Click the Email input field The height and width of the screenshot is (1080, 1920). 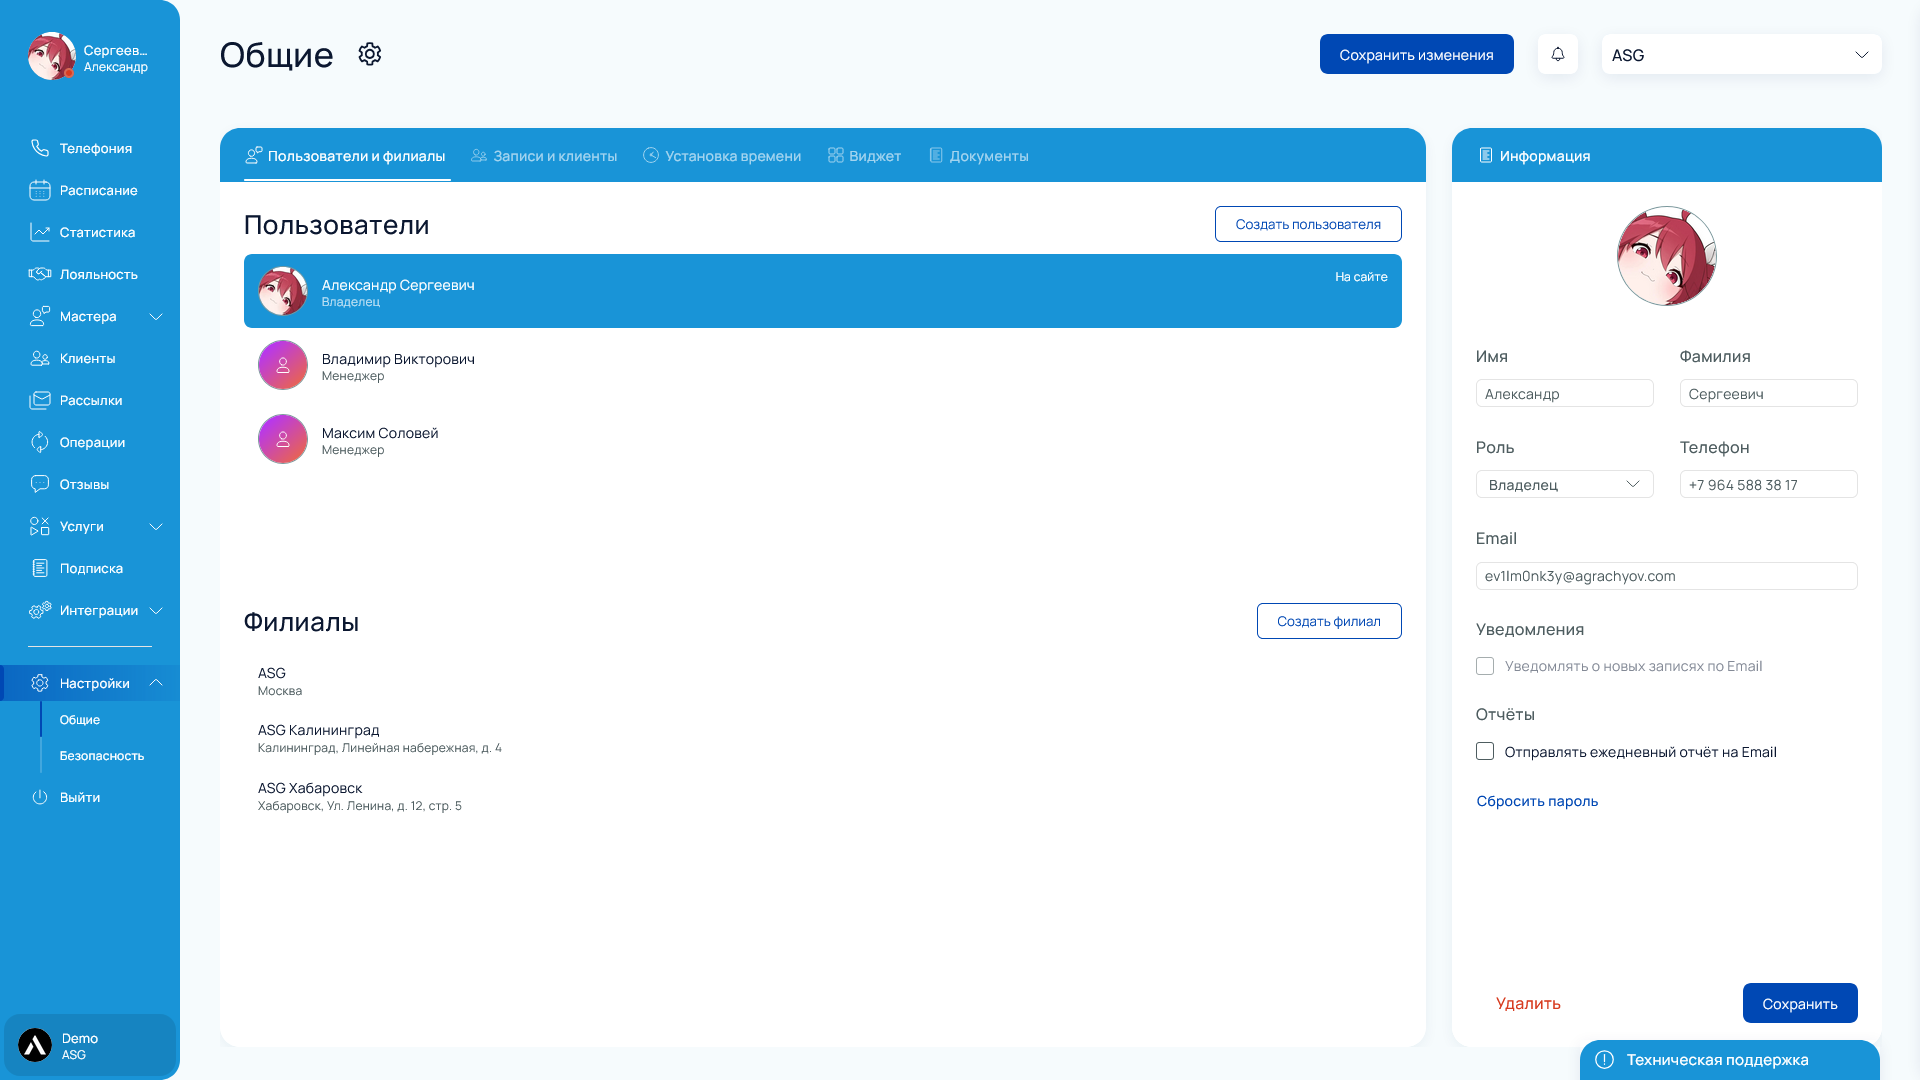click(1666, 576)
